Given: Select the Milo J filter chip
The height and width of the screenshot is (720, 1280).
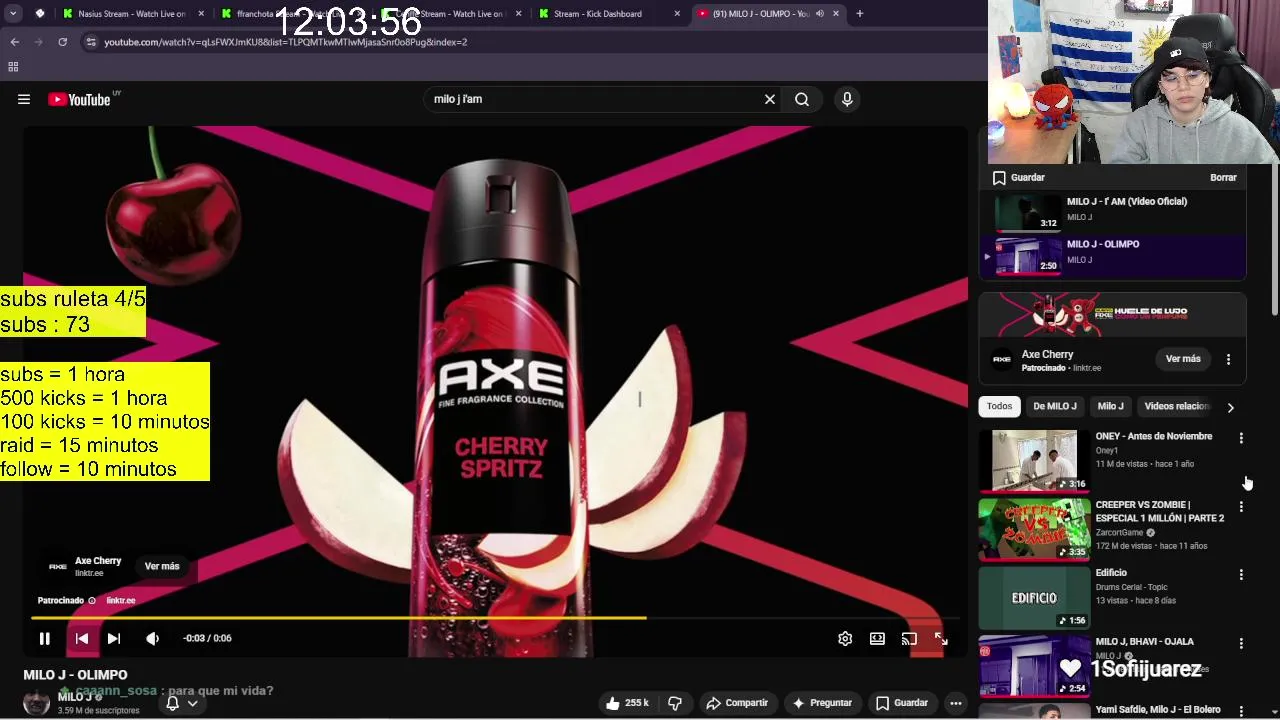Looking at the screenshot, I should [x=1110, y=406].
